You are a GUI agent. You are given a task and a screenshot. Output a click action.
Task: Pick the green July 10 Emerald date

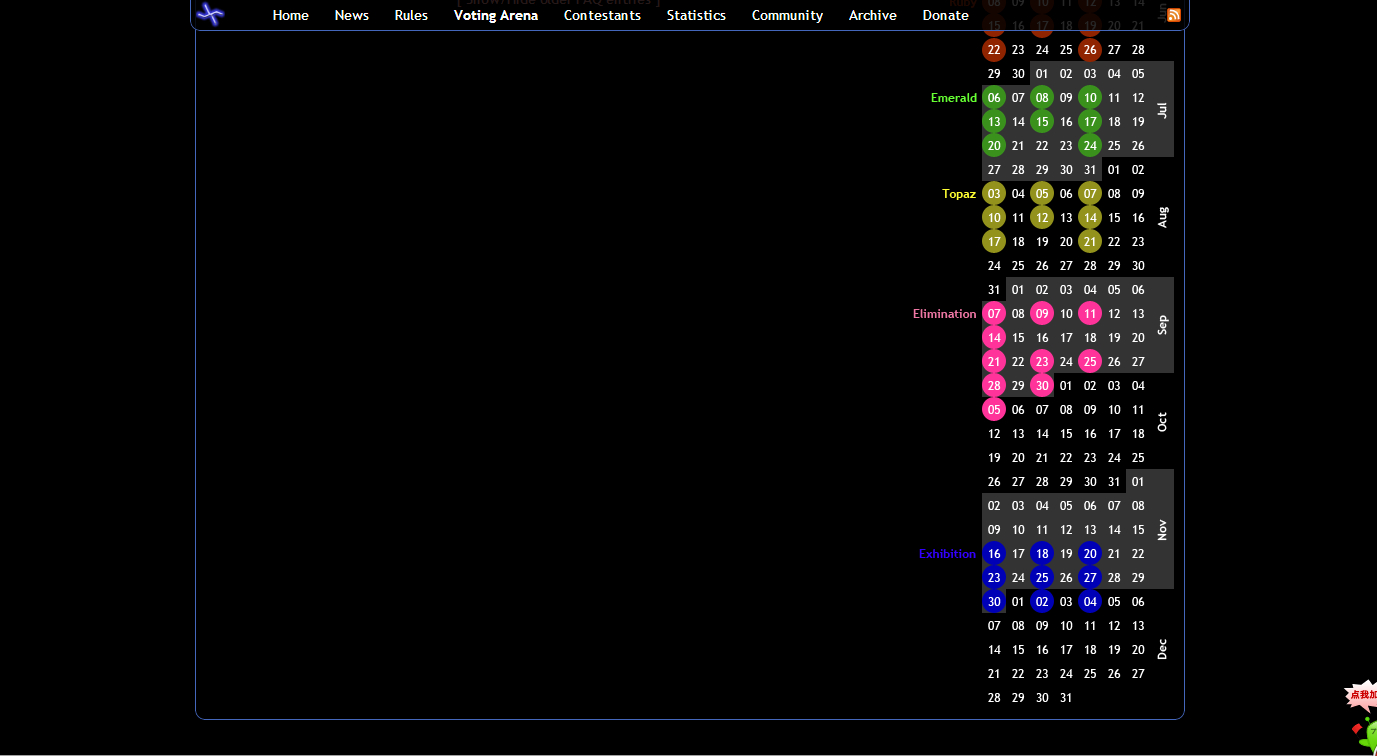point(1090,98)
